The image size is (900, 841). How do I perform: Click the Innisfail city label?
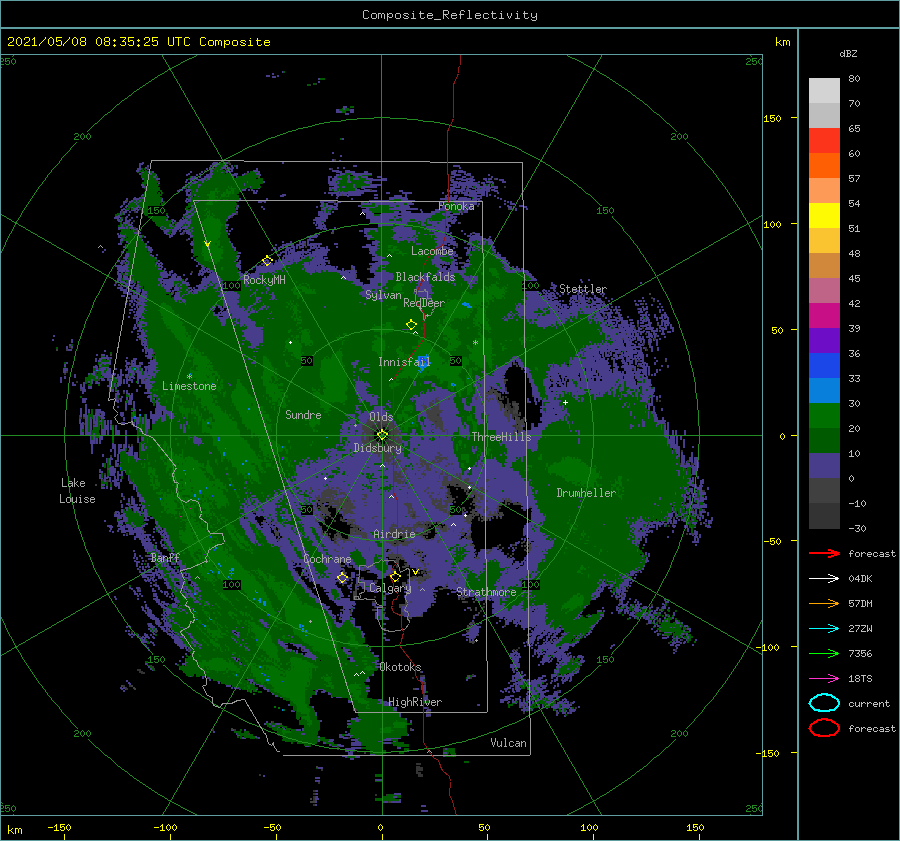pos(404,362)
